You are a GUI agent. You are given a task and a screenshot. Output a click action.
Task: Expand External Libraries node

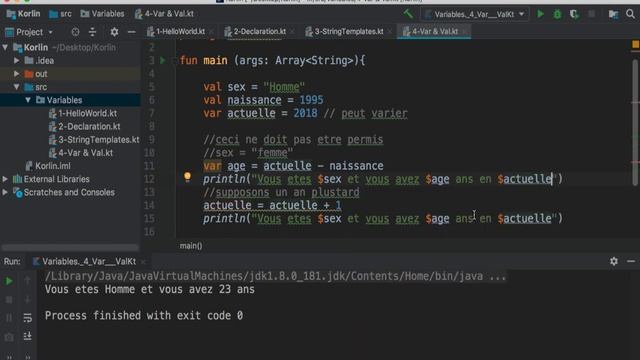5,179
